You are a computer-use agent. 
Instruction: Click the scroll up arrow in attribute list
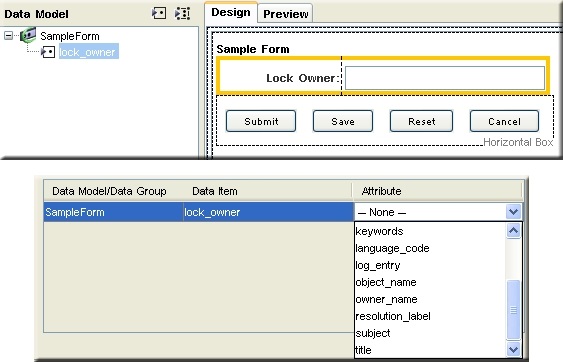pyautogui.click(x=513, y=231)
